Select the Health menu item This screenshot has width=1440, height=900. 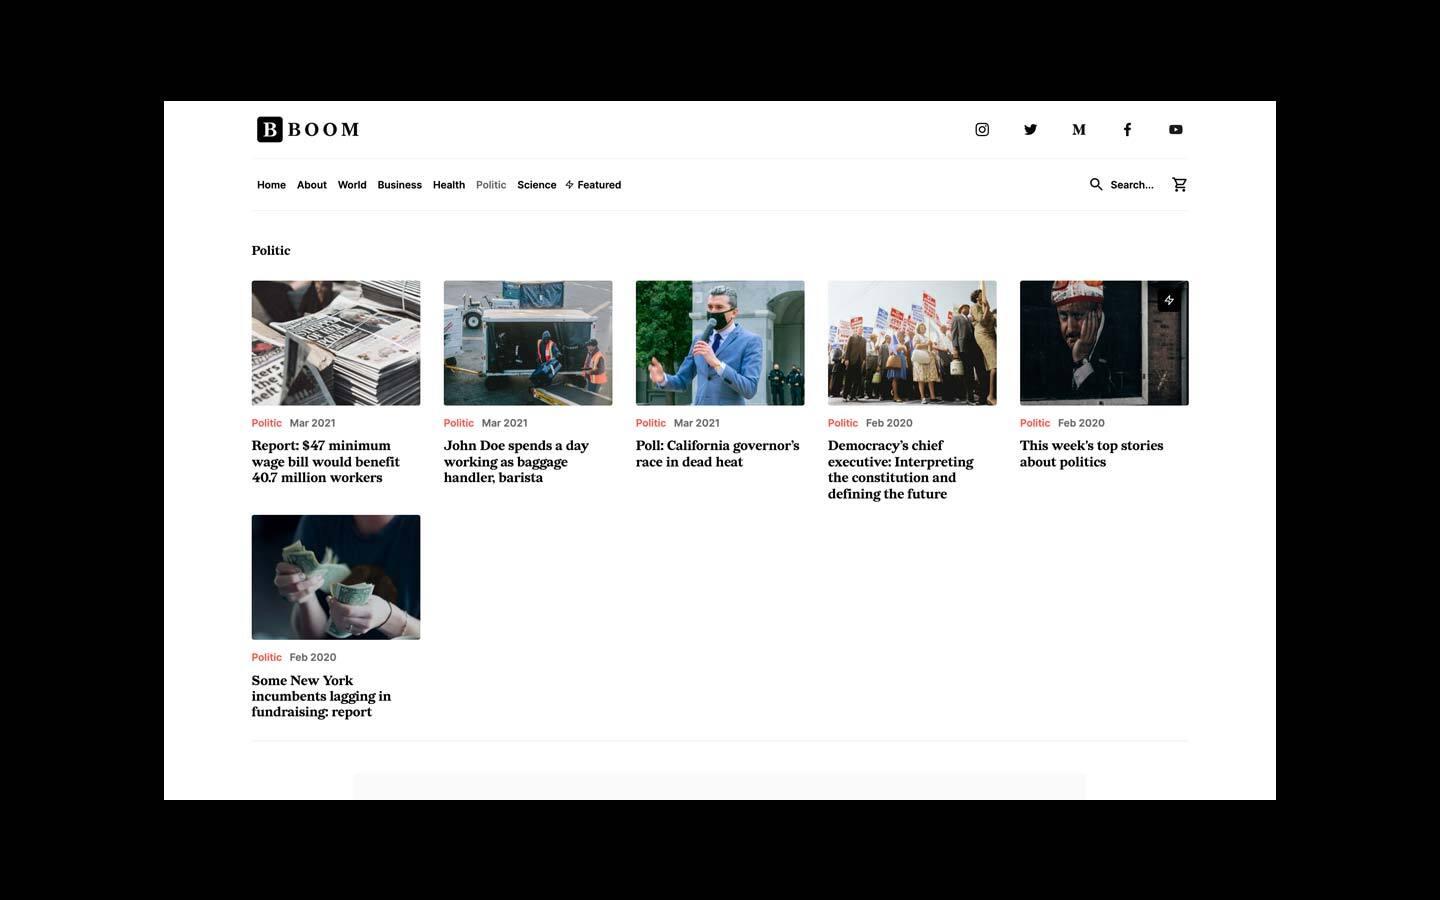[448, 185]
